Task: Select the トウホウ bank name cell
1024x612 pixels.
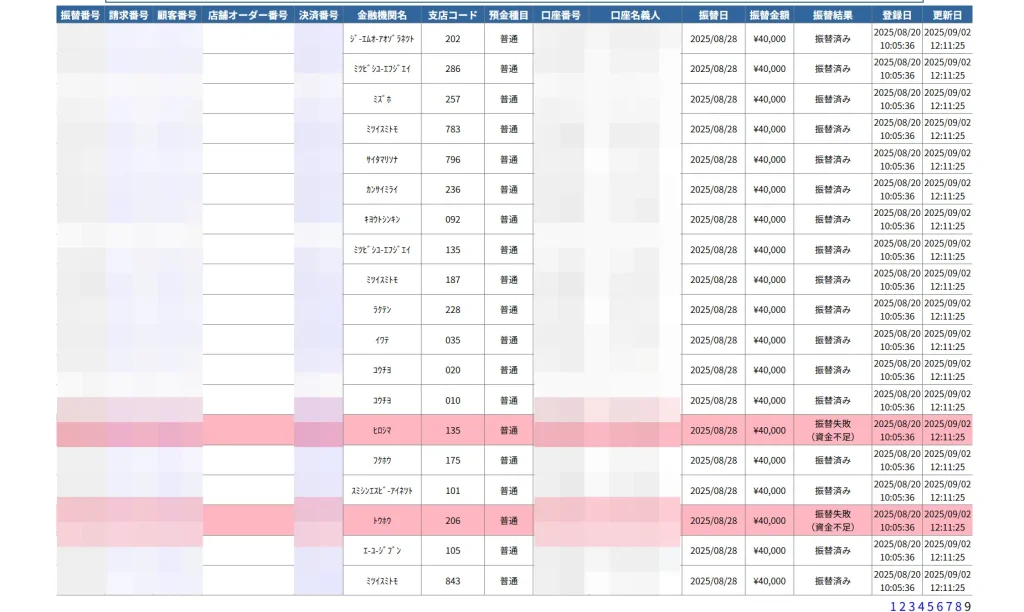Action: pyautogui.click(x=382, y=520)
